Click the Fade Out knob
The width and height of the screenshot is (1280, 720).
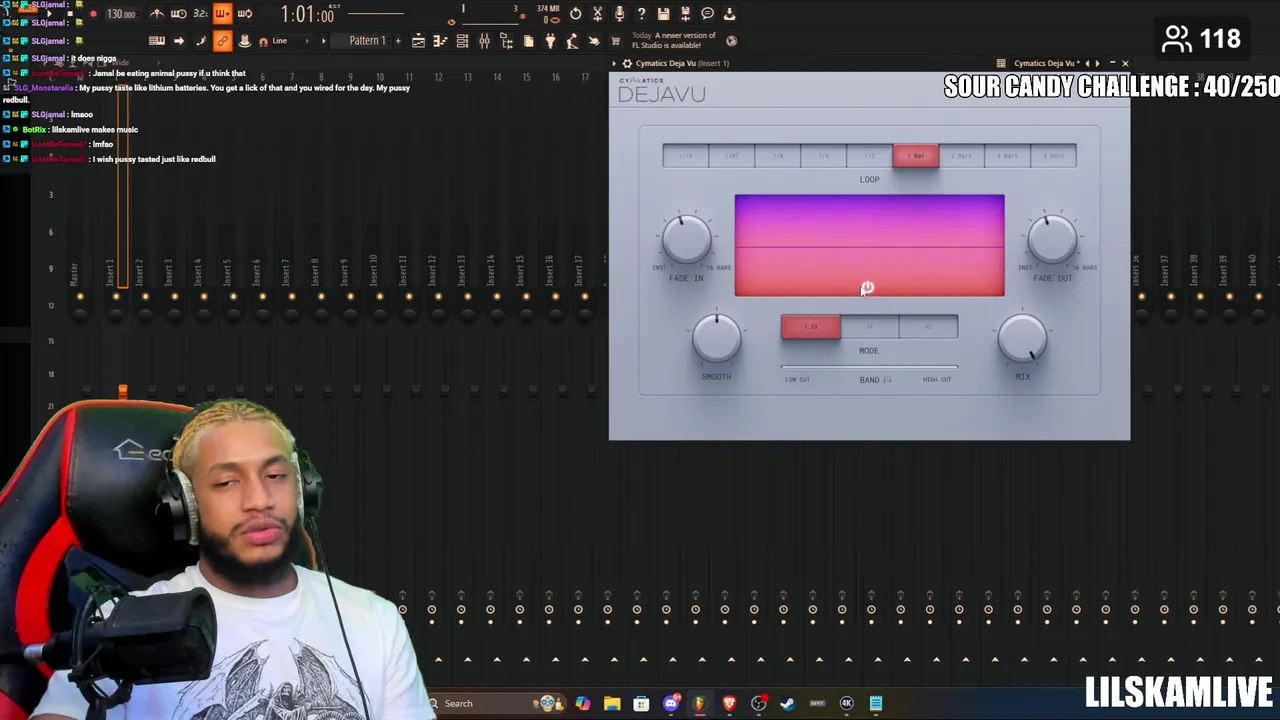click(x=1052, y=240)
